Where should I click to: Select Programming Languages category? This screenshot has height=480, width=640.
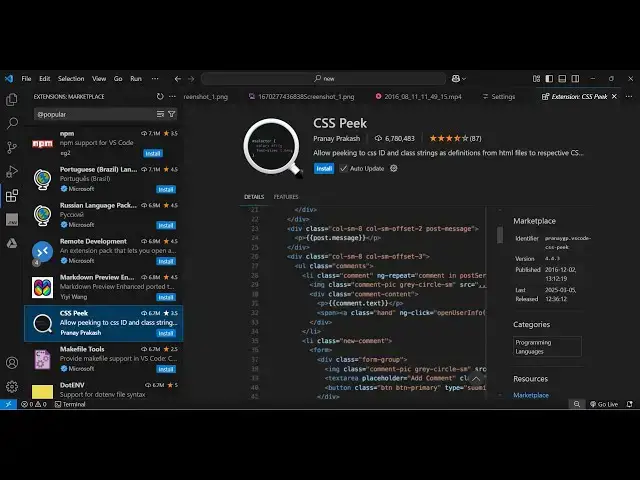pos(547,347)
